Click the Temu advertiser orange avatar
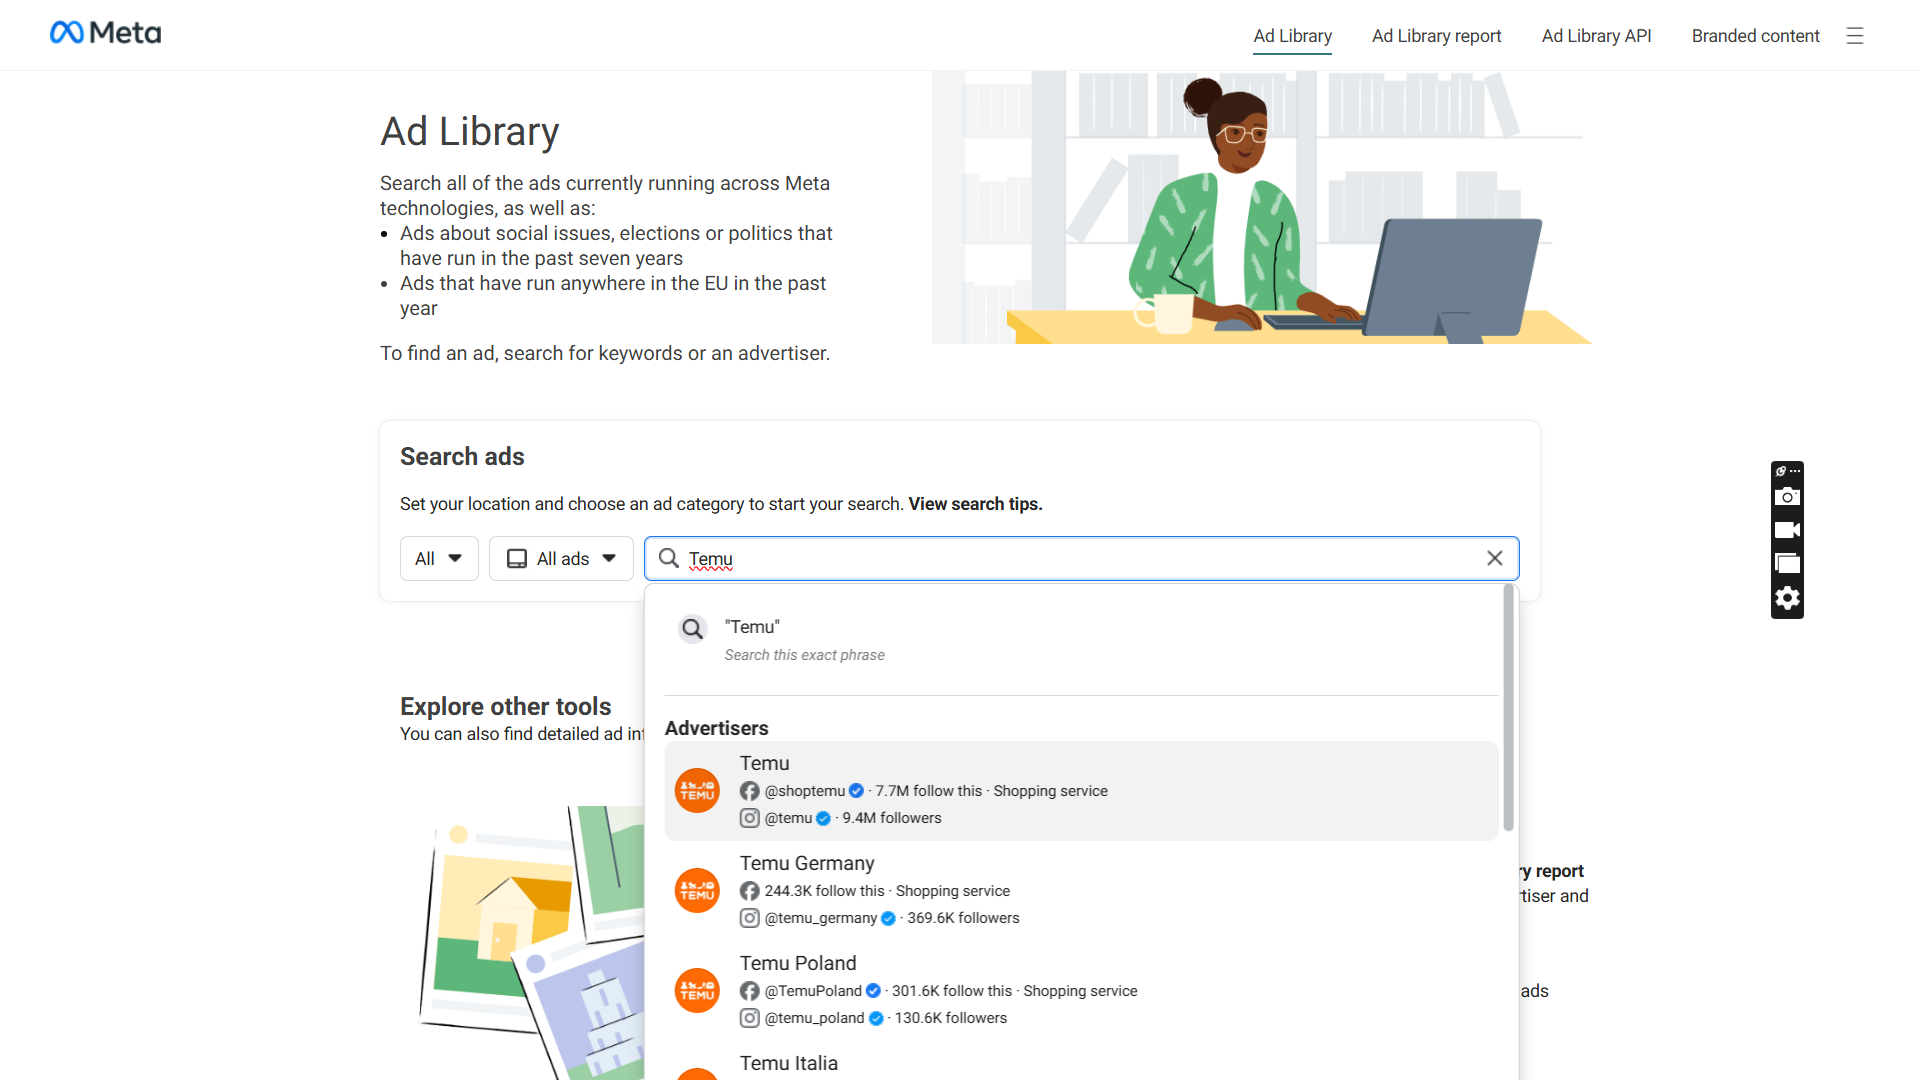 697,790
